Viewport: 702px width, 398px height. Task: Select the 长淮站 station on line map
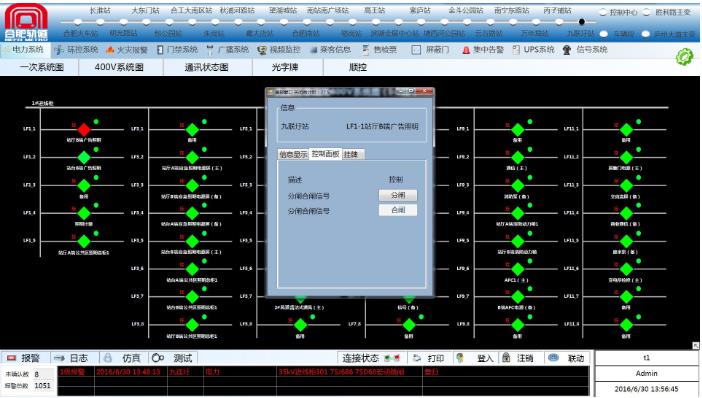click(x=100, y=10)
